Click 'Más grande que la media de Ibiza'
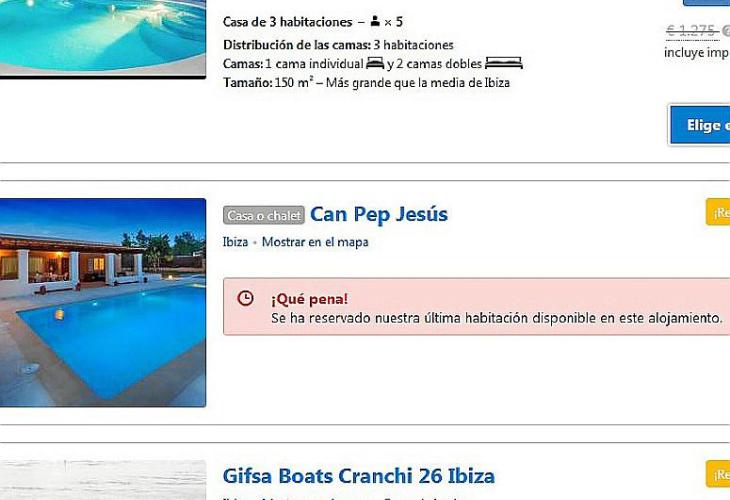The width and height of the screenshot is (730, 500). (x=418, y=83)
